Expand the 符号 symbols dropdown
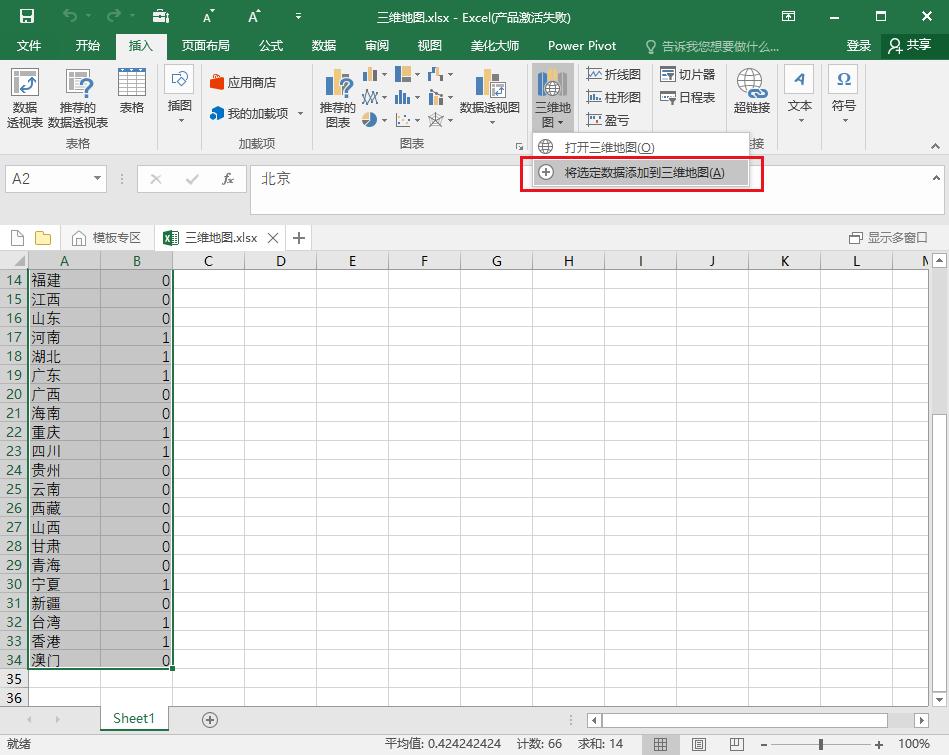This screenshot has height=755, width=949. pos(844,120)
